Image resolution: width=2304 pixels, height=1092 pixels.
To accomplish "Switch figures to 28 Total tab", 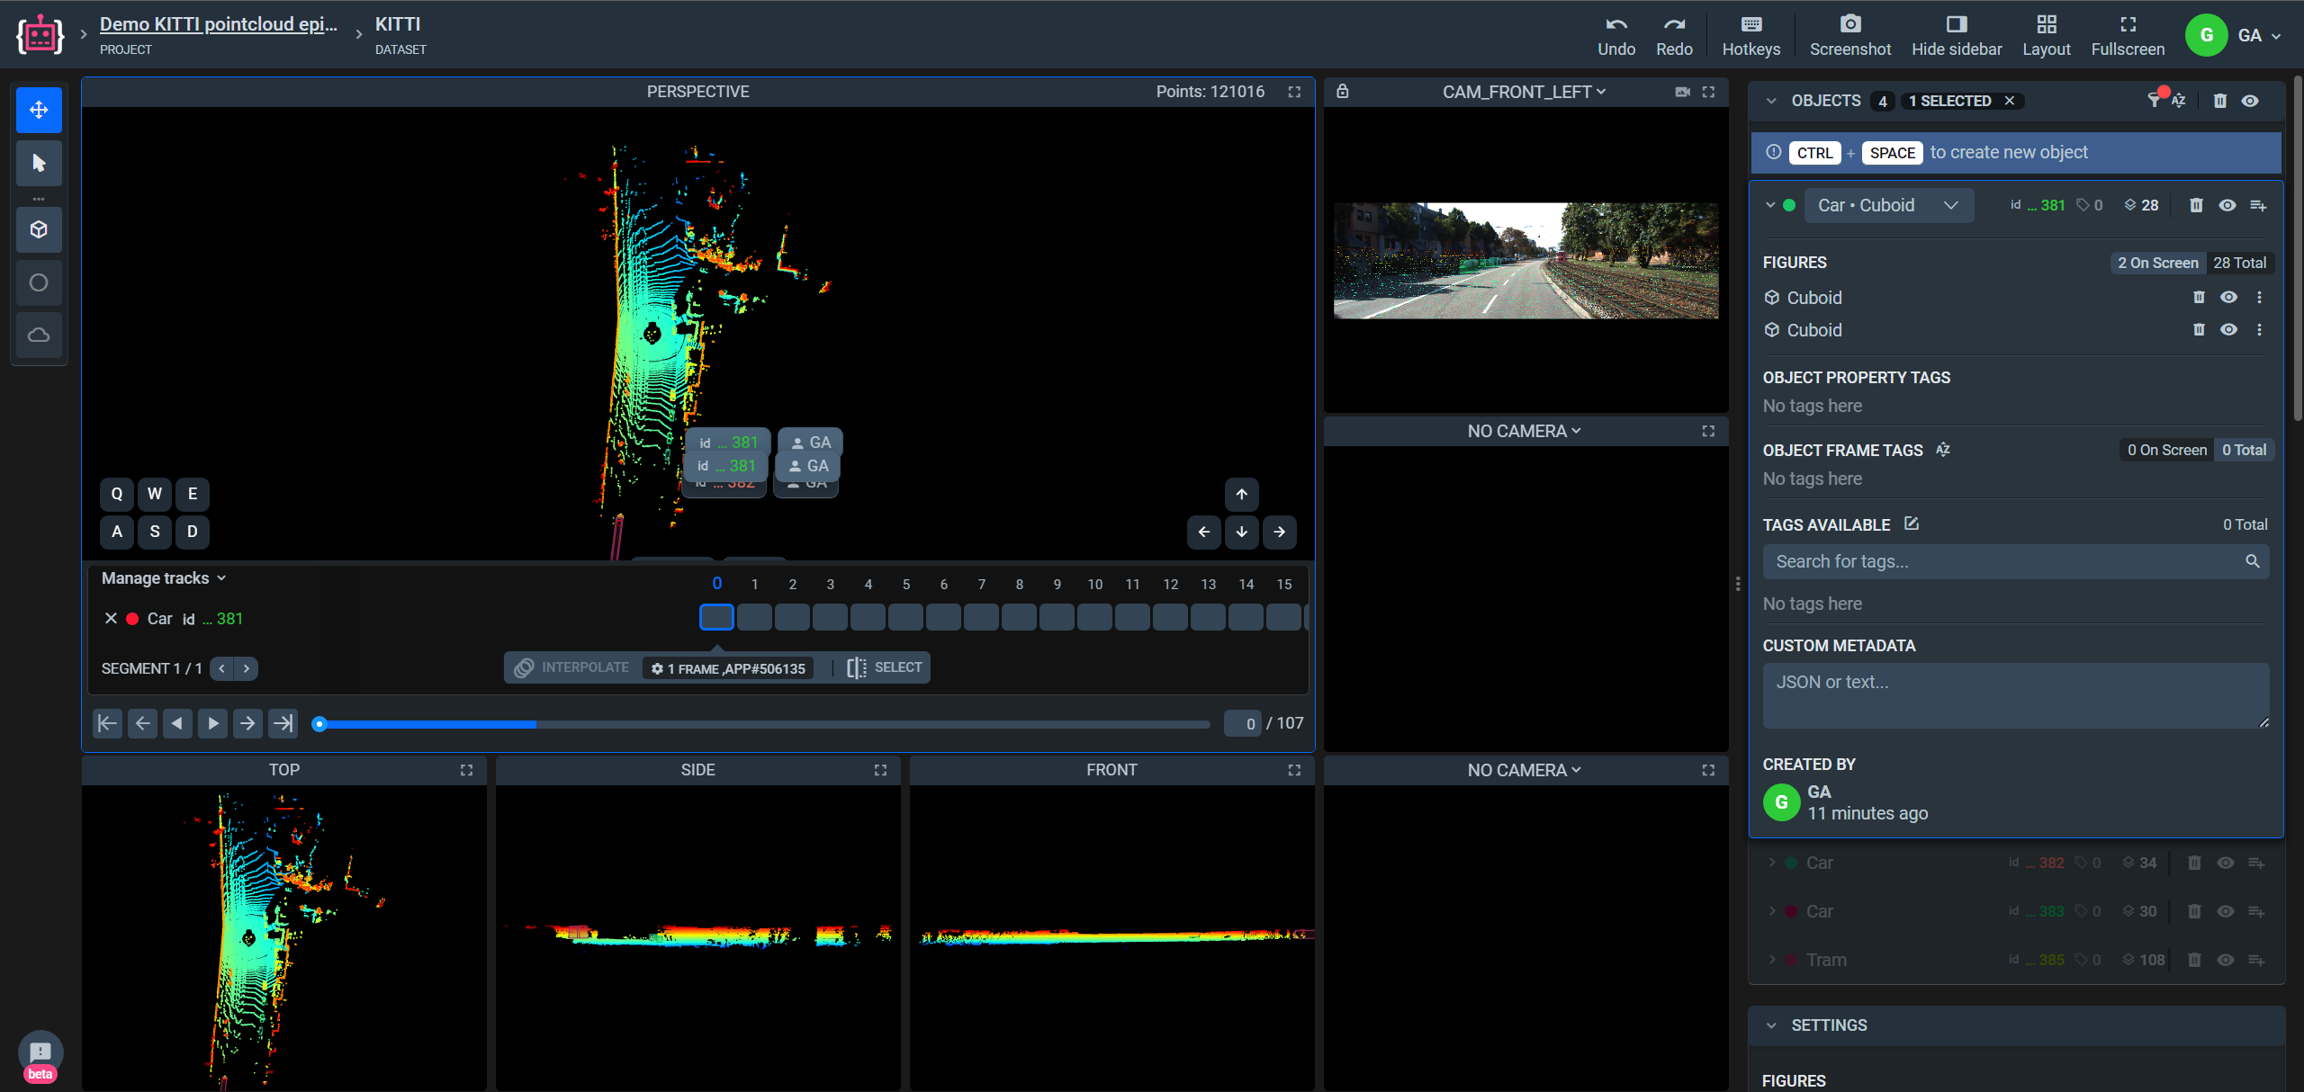I will [x=2239, y=263].
